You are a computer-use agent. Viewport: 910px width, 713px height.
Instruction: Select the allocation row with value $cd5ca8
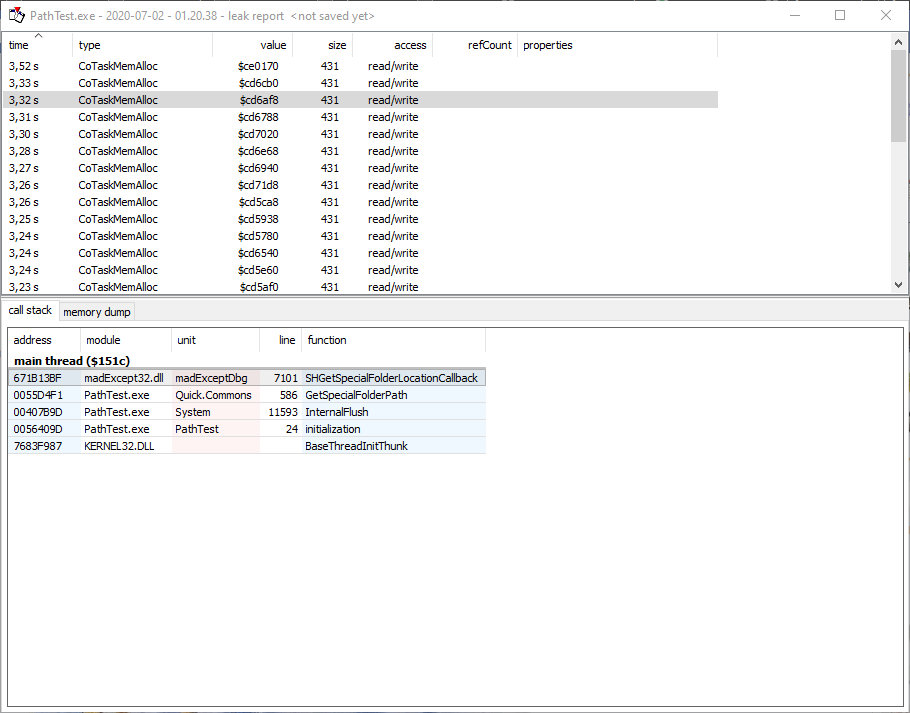click(x=360, y=202)
